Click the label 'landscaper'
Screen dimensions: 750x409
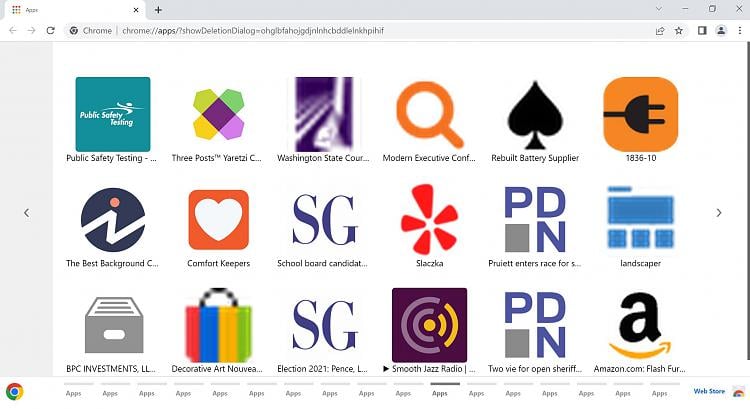click(640, 264)
